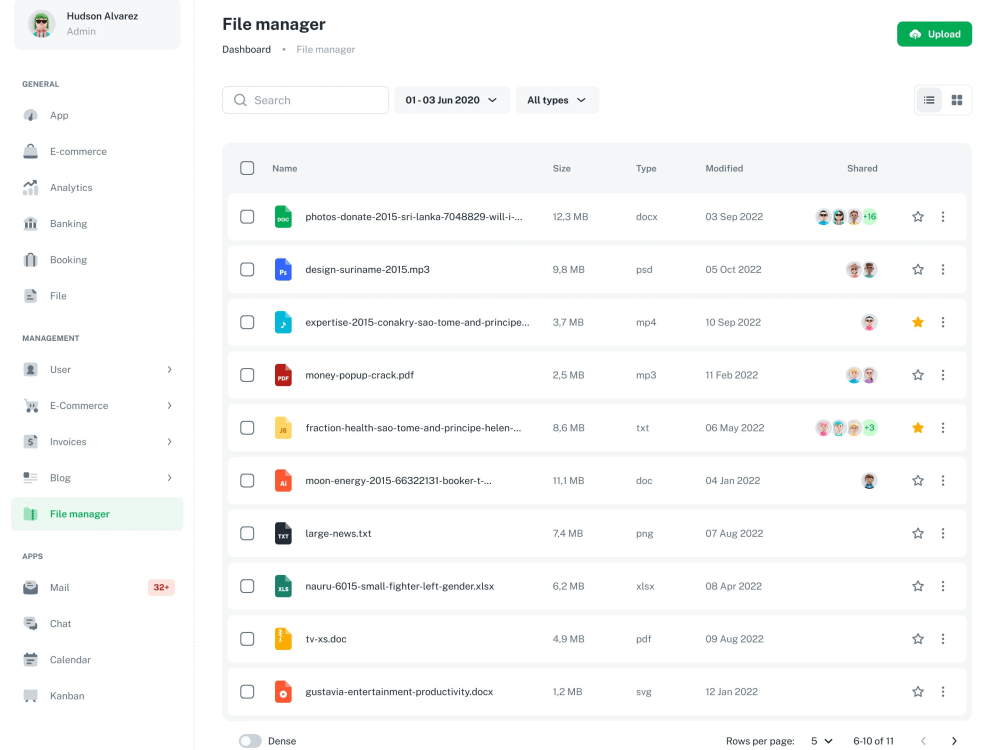
Task: Open Mail in the sidebar
Action: point(97,587)
